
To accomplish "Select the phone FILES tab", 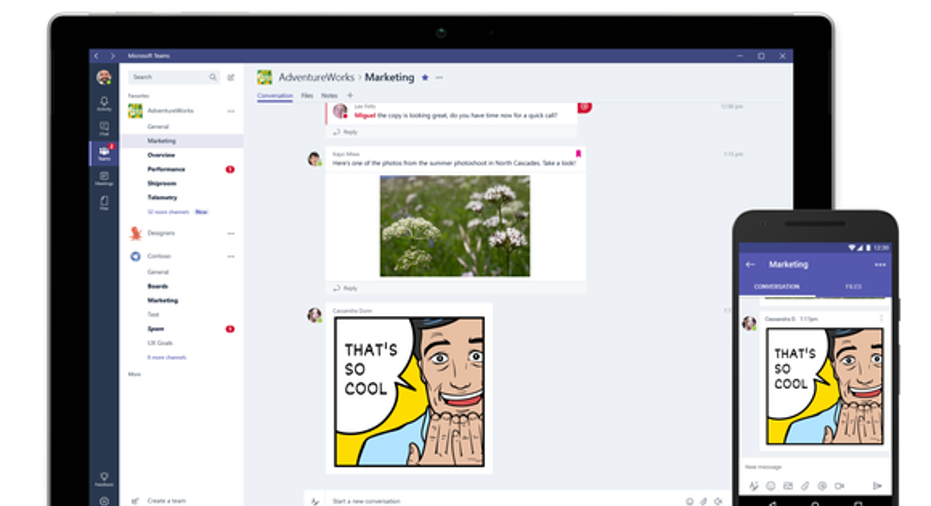I will [x=853, y=286].
